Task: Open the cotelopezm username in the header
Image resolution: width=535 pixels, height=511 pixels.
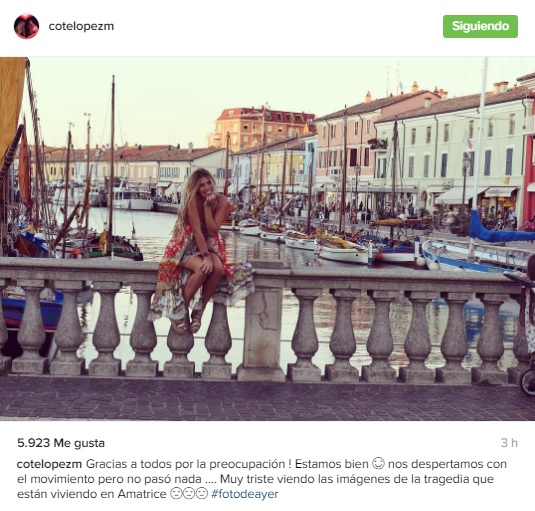Action: pos(81,26)
